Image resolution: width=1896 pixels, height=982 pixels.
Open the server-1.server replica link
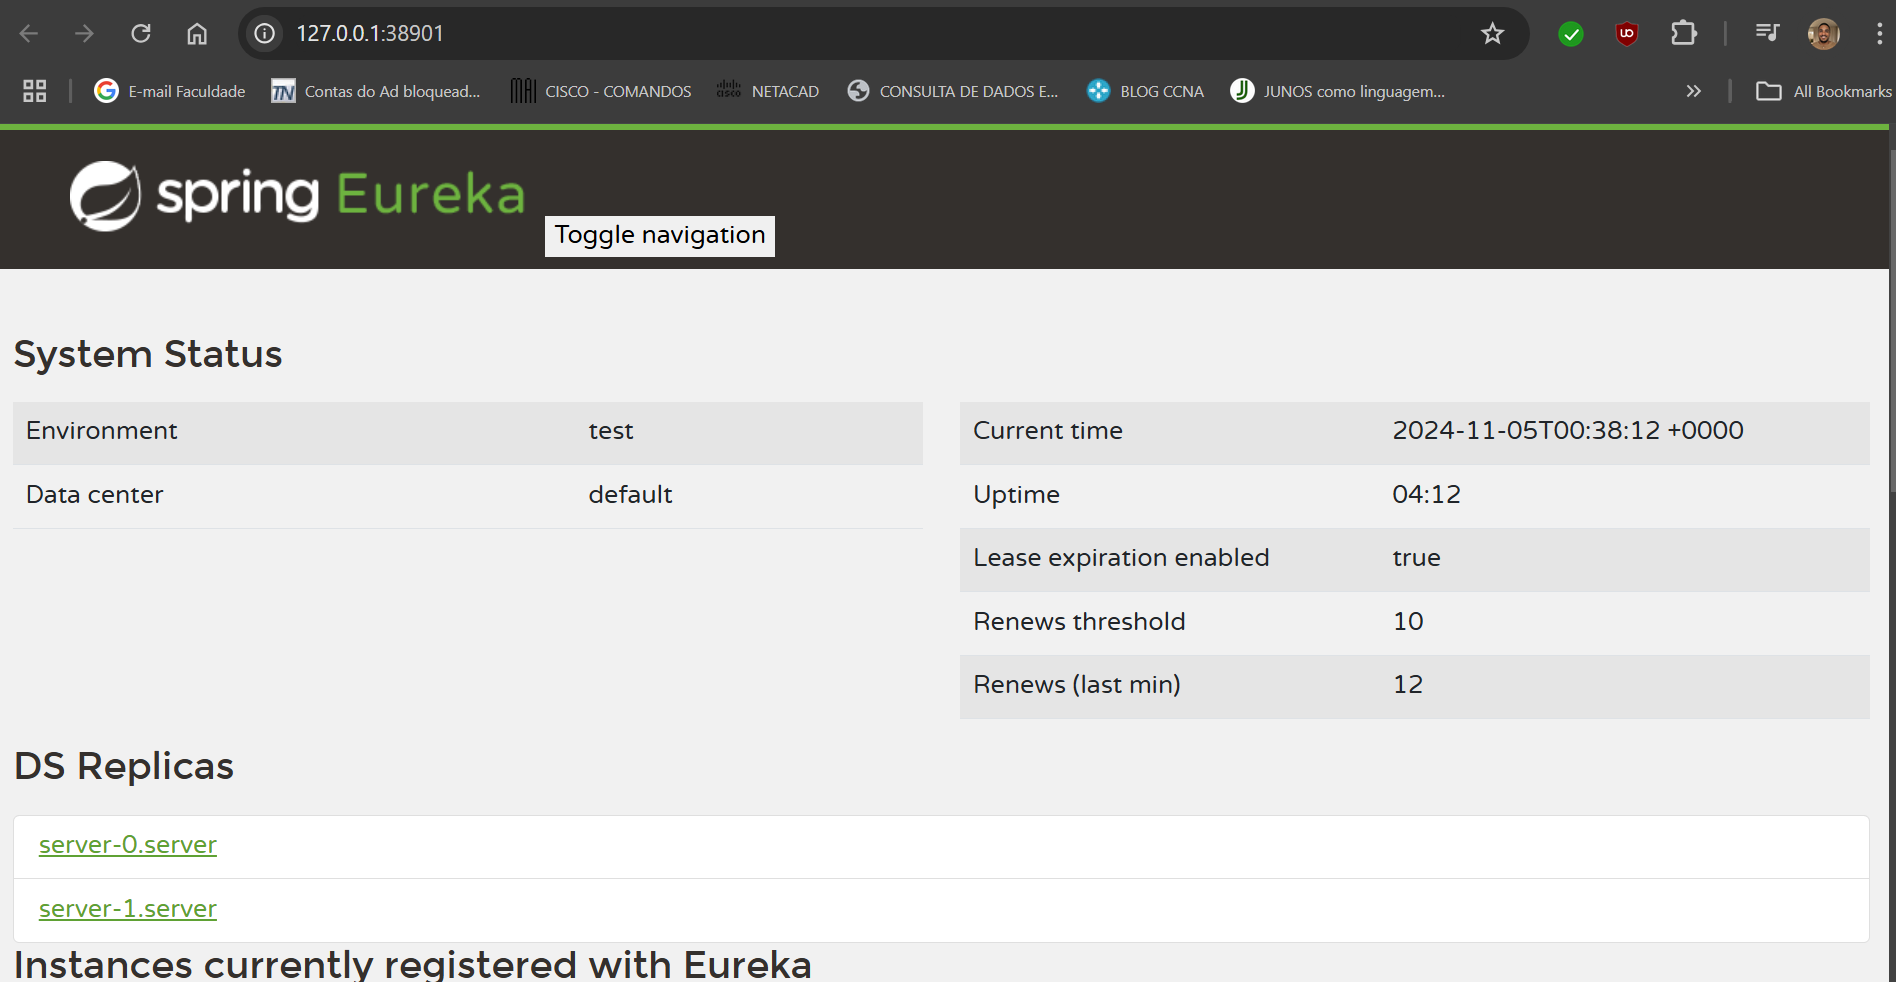click(x=128, y=909)
